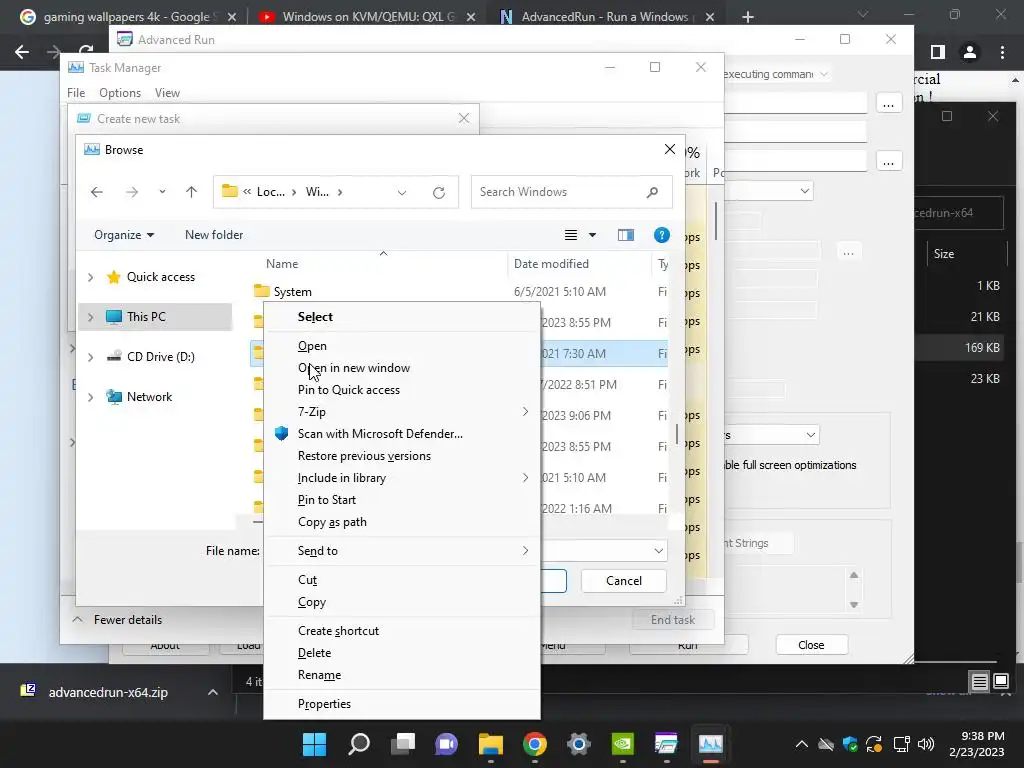The height and width of the screenshot is (768, 1024).
Task: Open the Chat app on taskbar
Action: [x=447, y=744]
